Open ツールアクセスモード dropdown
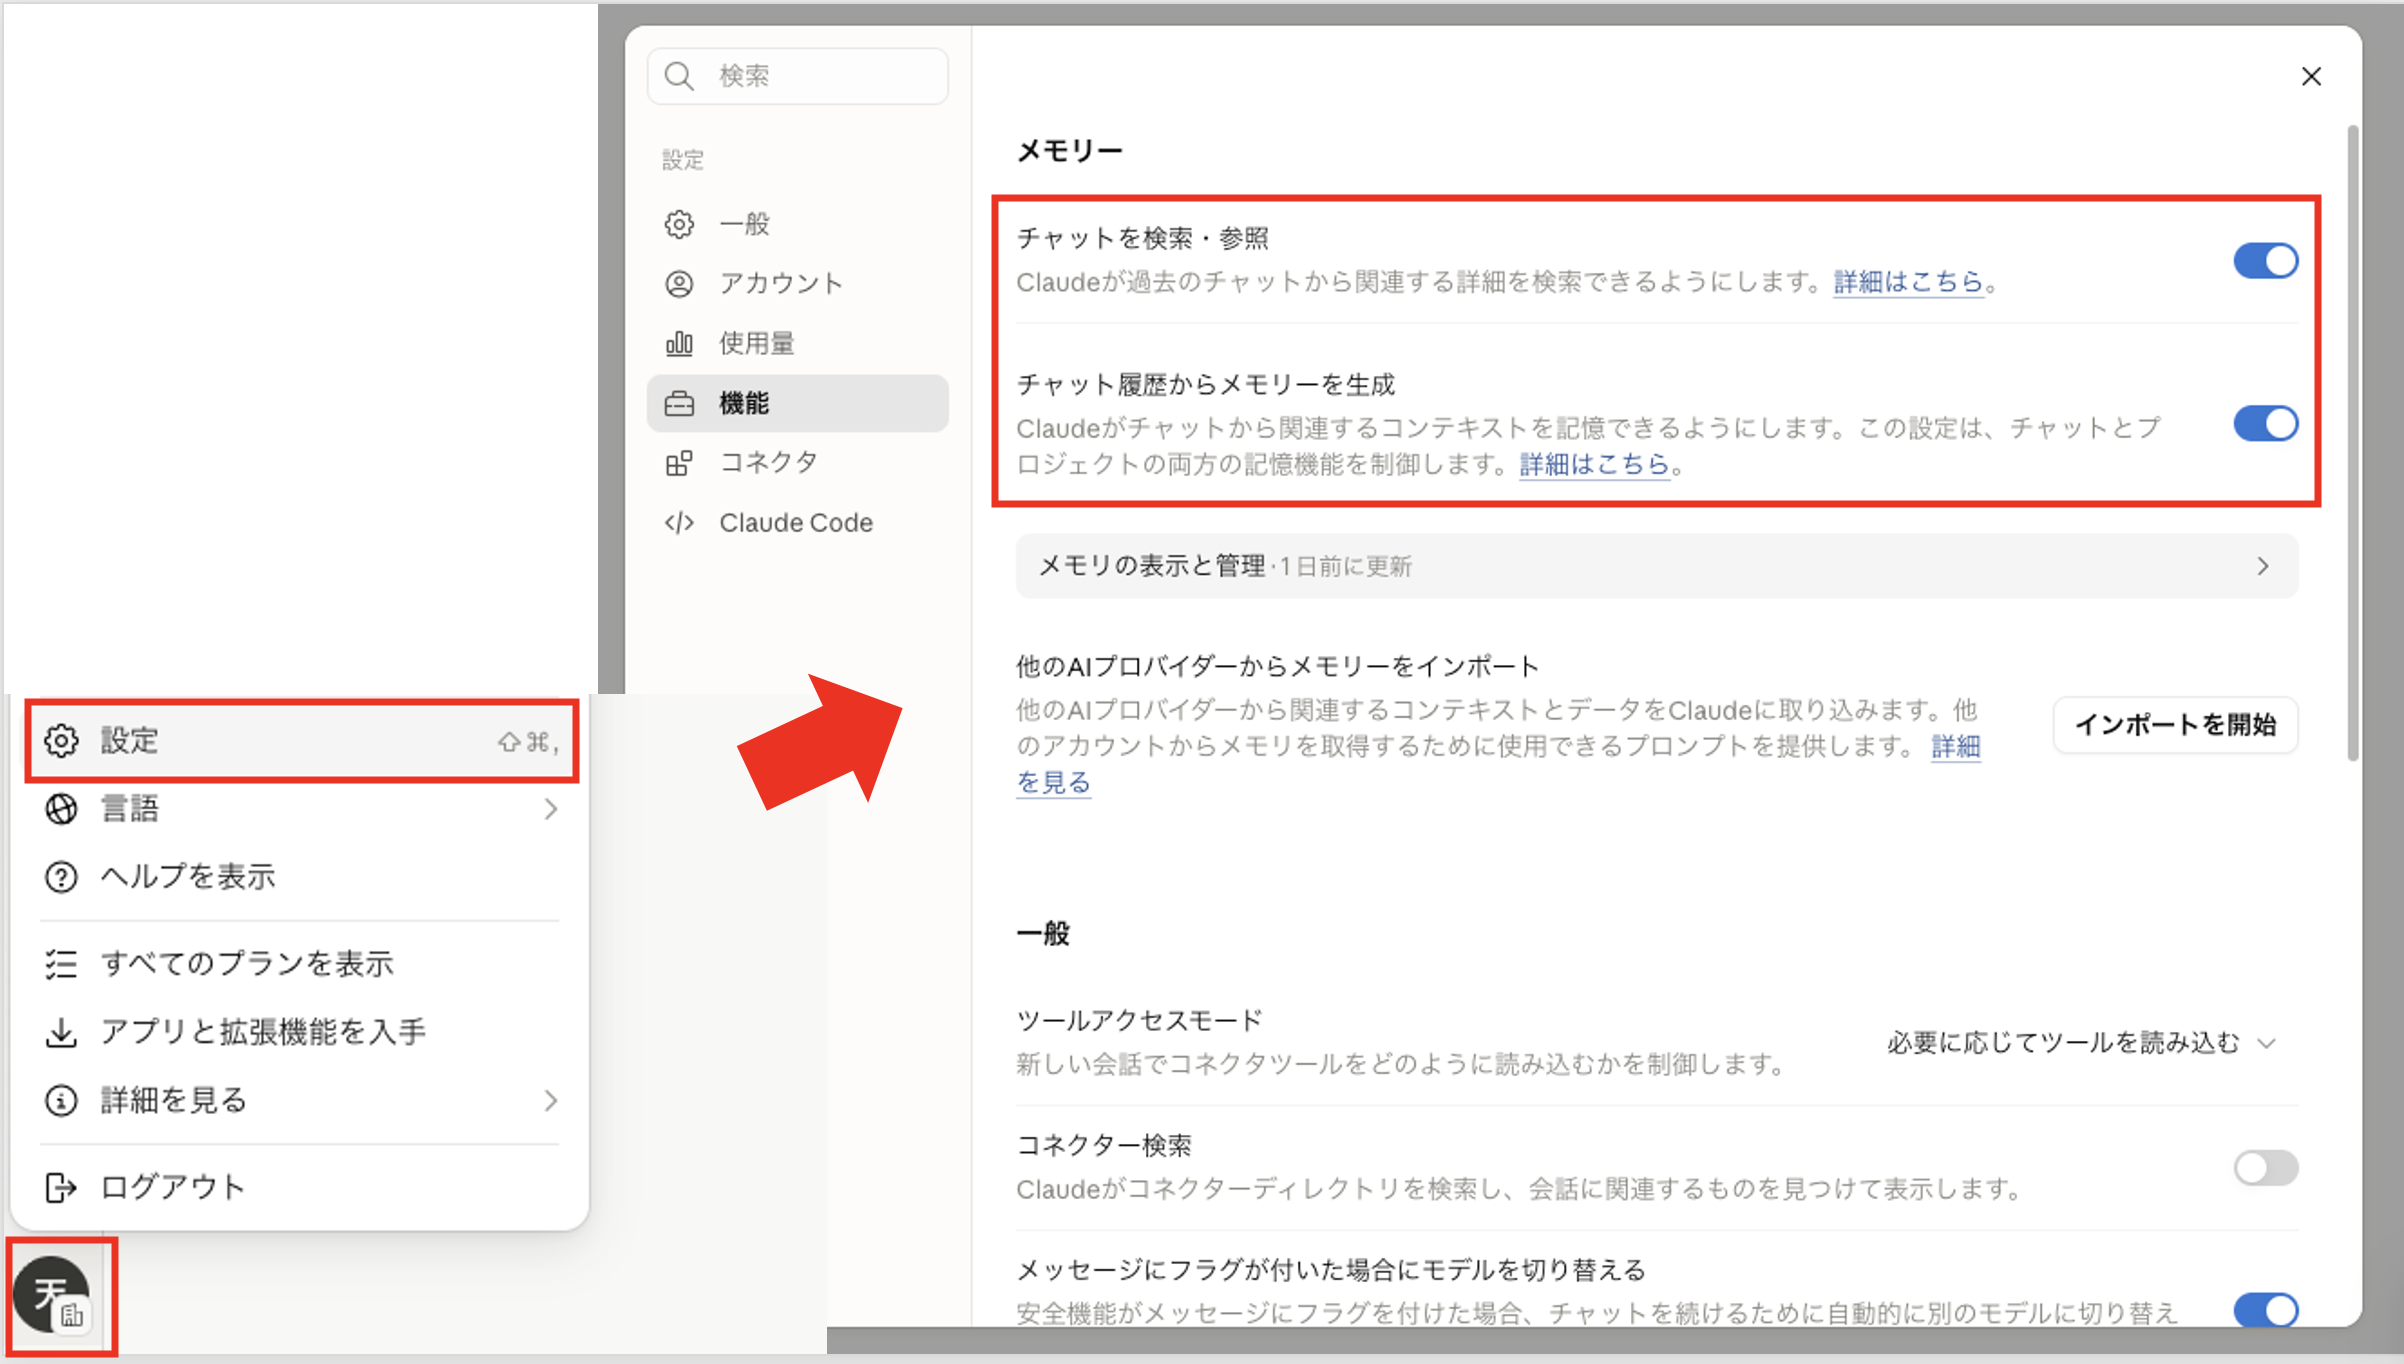Viewport: 2404px width, 1364px height. coord(2082,1043)
